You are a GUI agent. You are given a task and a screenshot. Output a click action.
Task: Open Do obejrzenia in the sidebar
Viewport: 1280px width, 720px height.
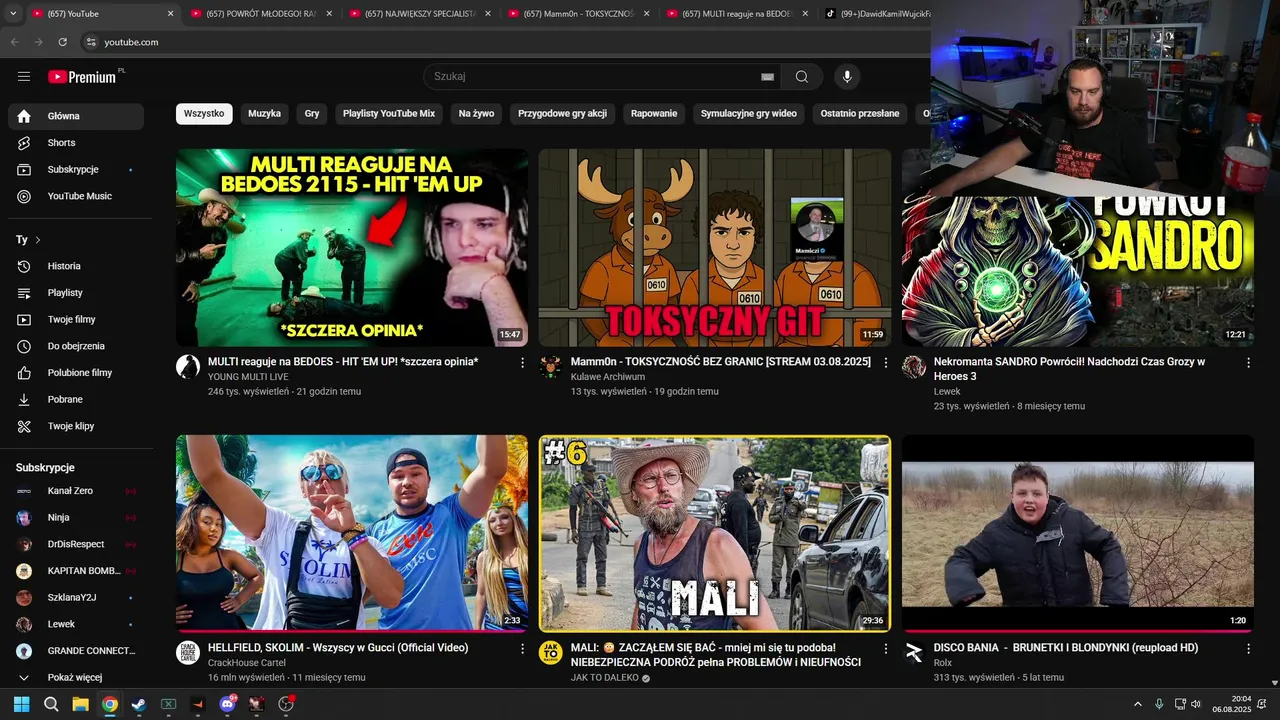(76, 346)
